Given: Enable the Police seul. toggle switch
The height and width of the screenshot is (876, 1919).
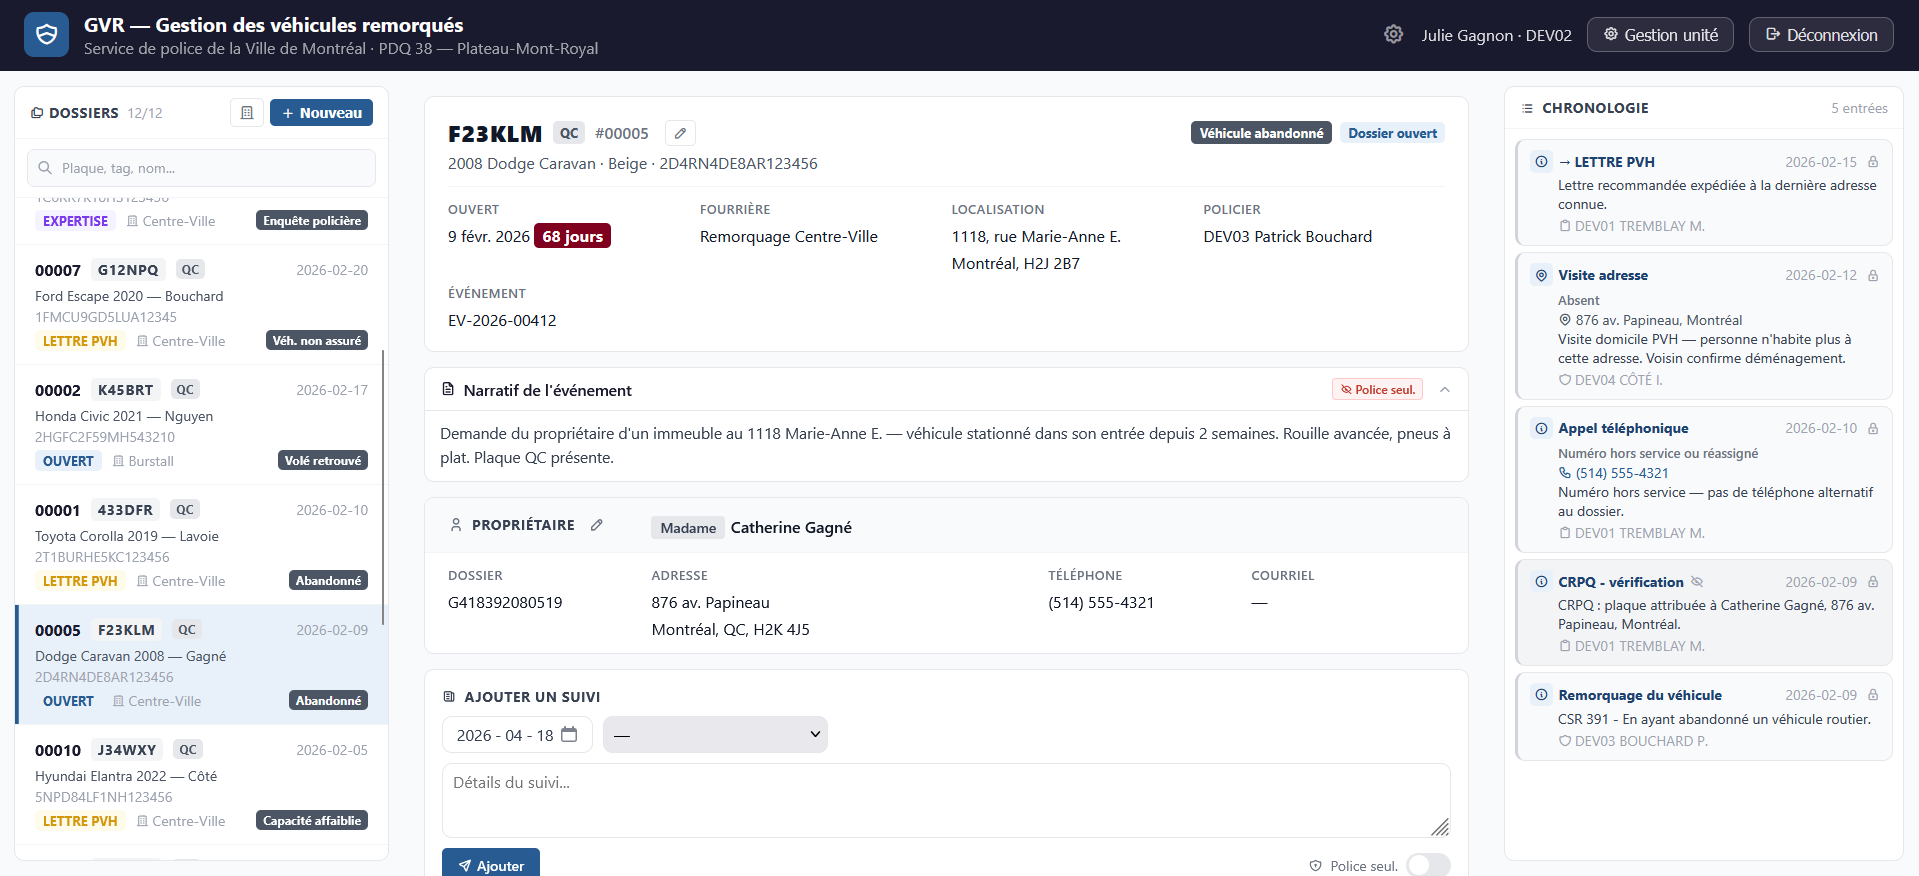Looking at the screenshot, I should (1427, 865).
